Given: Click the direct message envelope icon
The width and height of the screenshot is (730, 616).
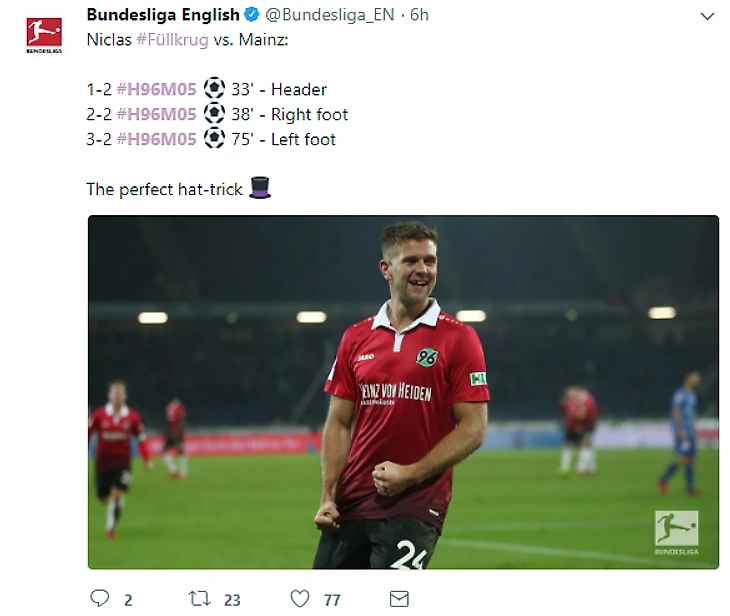Looking at the screenshot, I should pyautogui.click(x=399, y=598).
